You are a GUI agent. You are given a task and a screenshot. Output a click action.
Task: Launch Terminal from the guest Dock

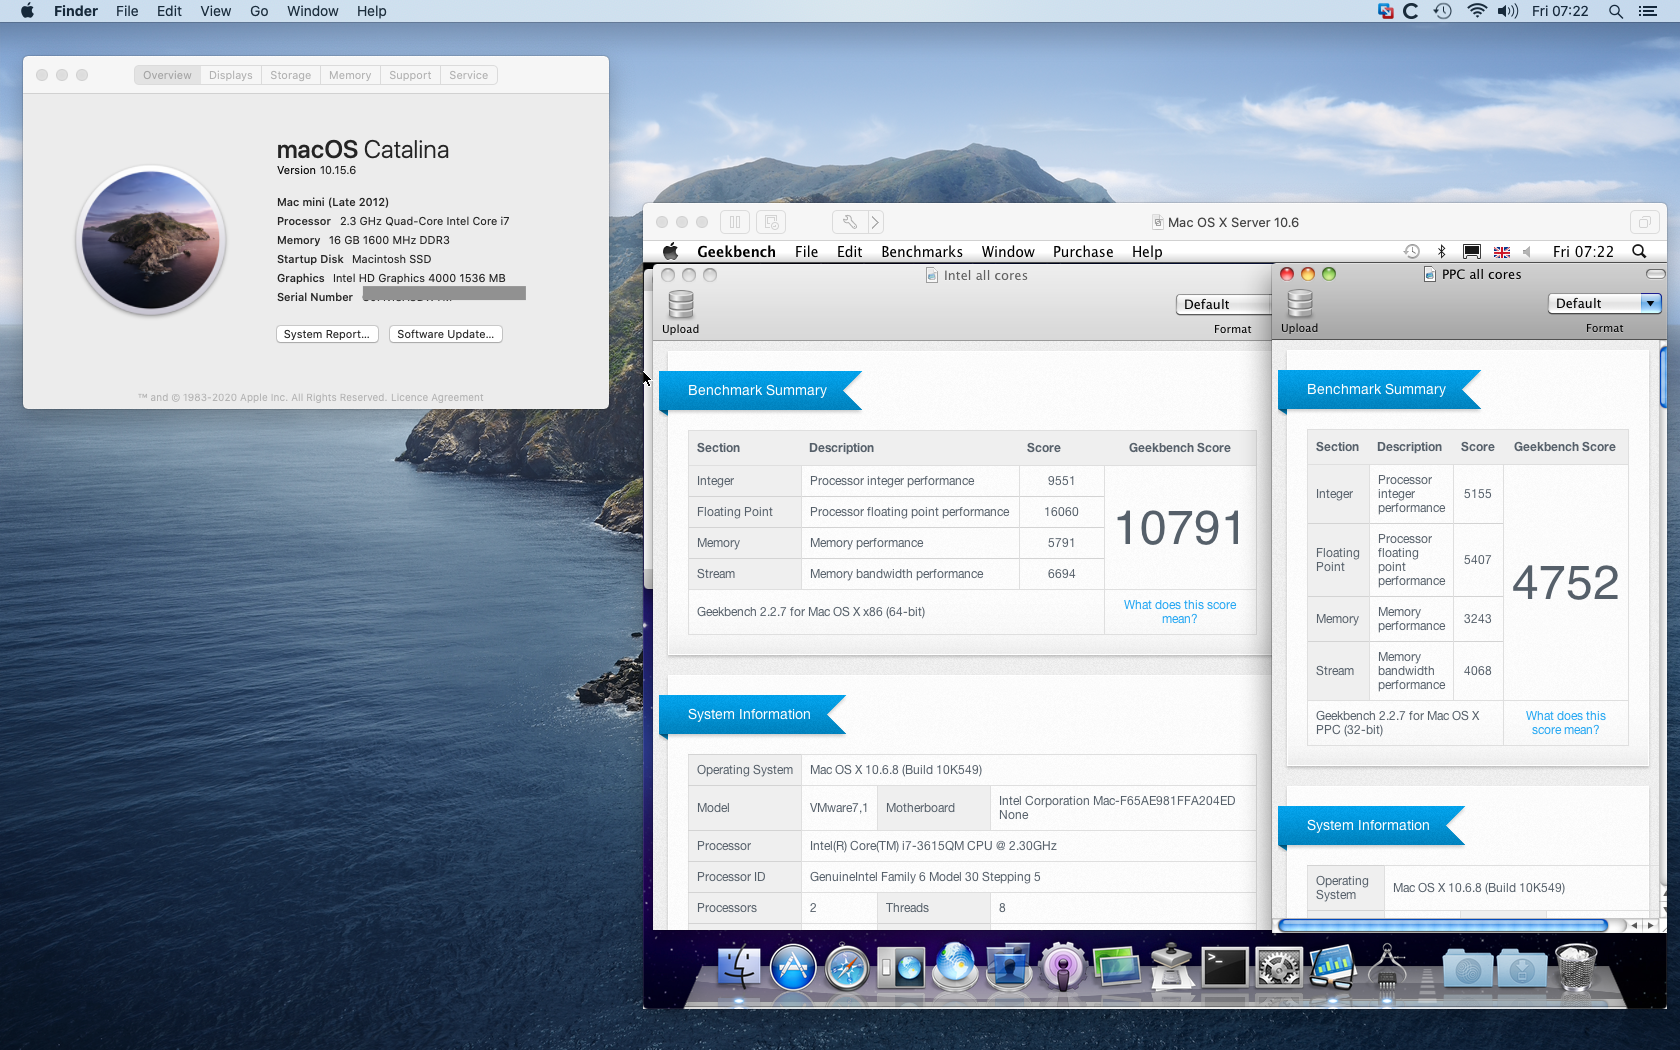click(1225, 967)
